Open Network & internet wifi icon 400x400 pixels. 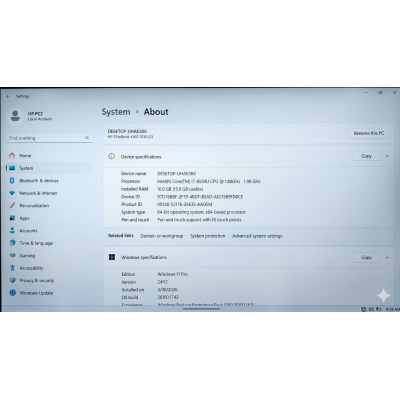[x=12, y=193]
